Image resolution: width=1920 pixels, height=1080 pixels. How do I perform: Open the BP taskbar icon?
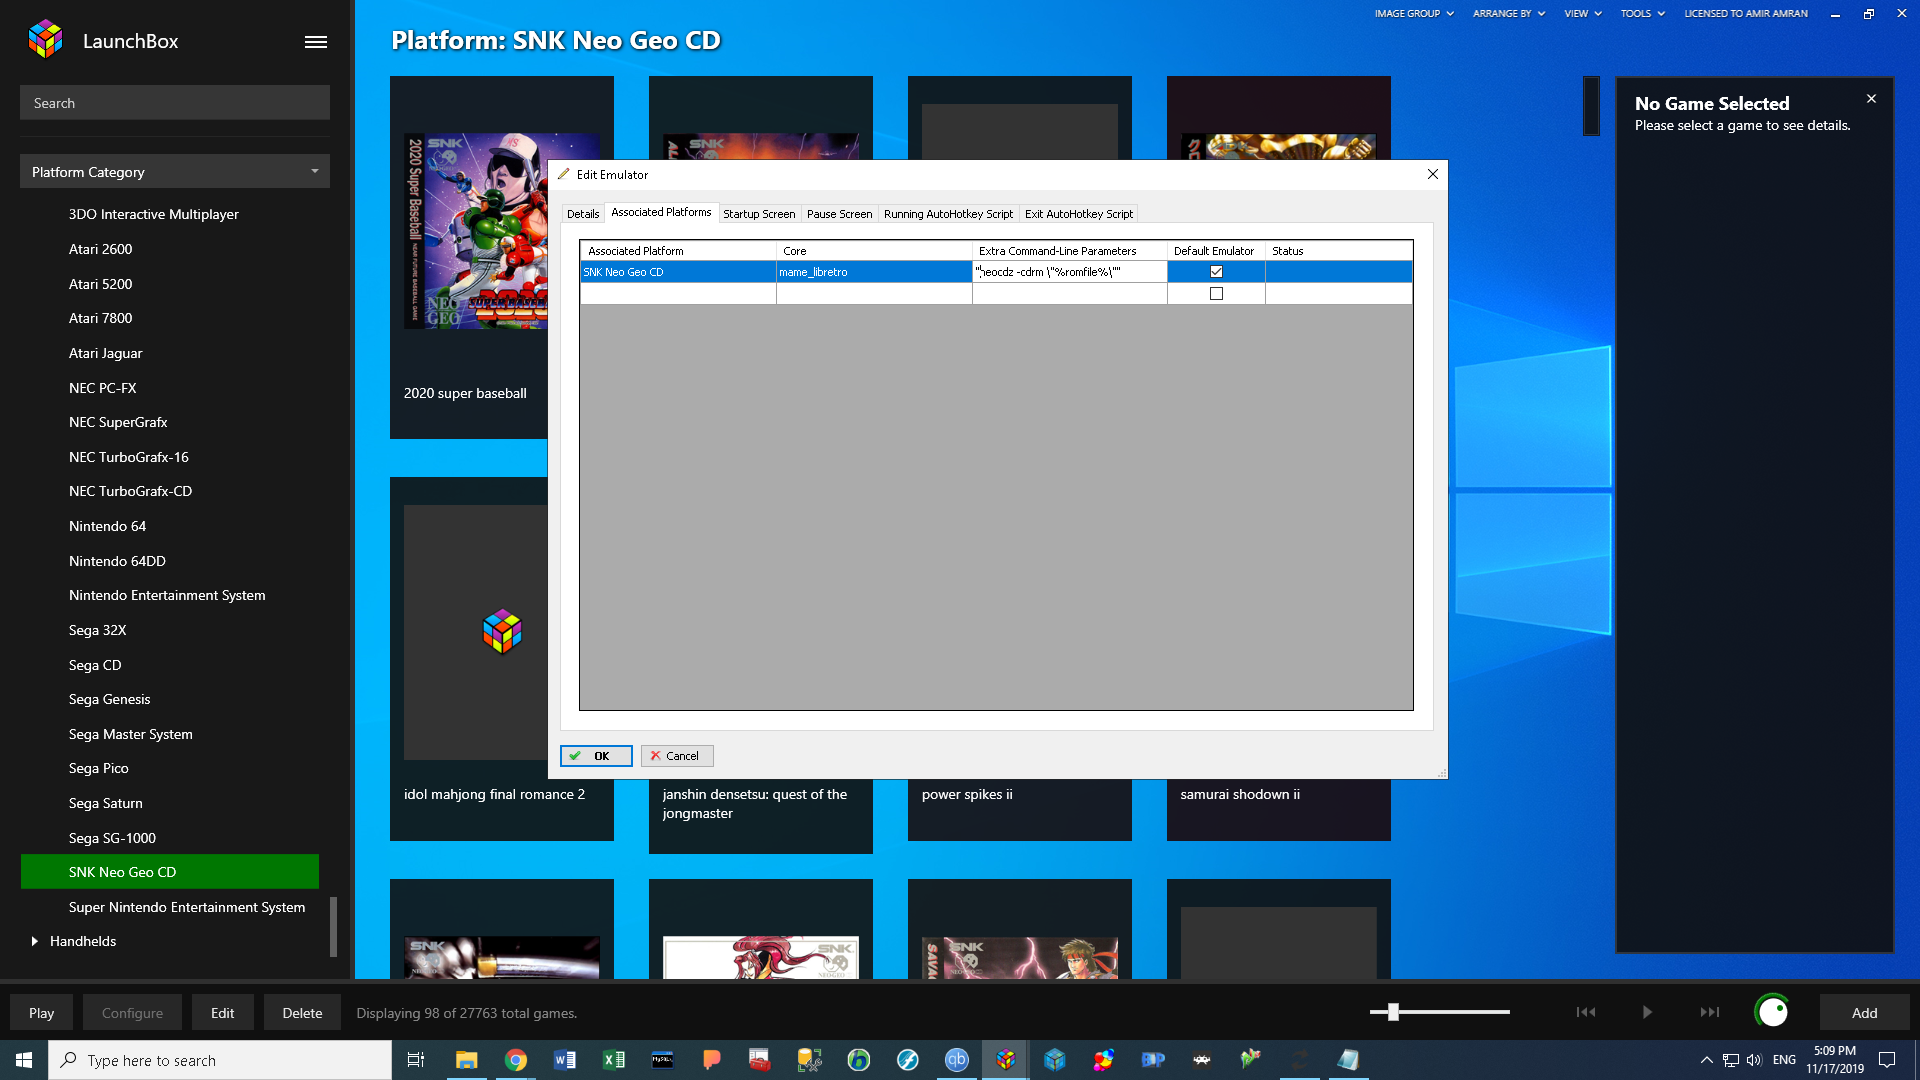tap(1152, 1060)
